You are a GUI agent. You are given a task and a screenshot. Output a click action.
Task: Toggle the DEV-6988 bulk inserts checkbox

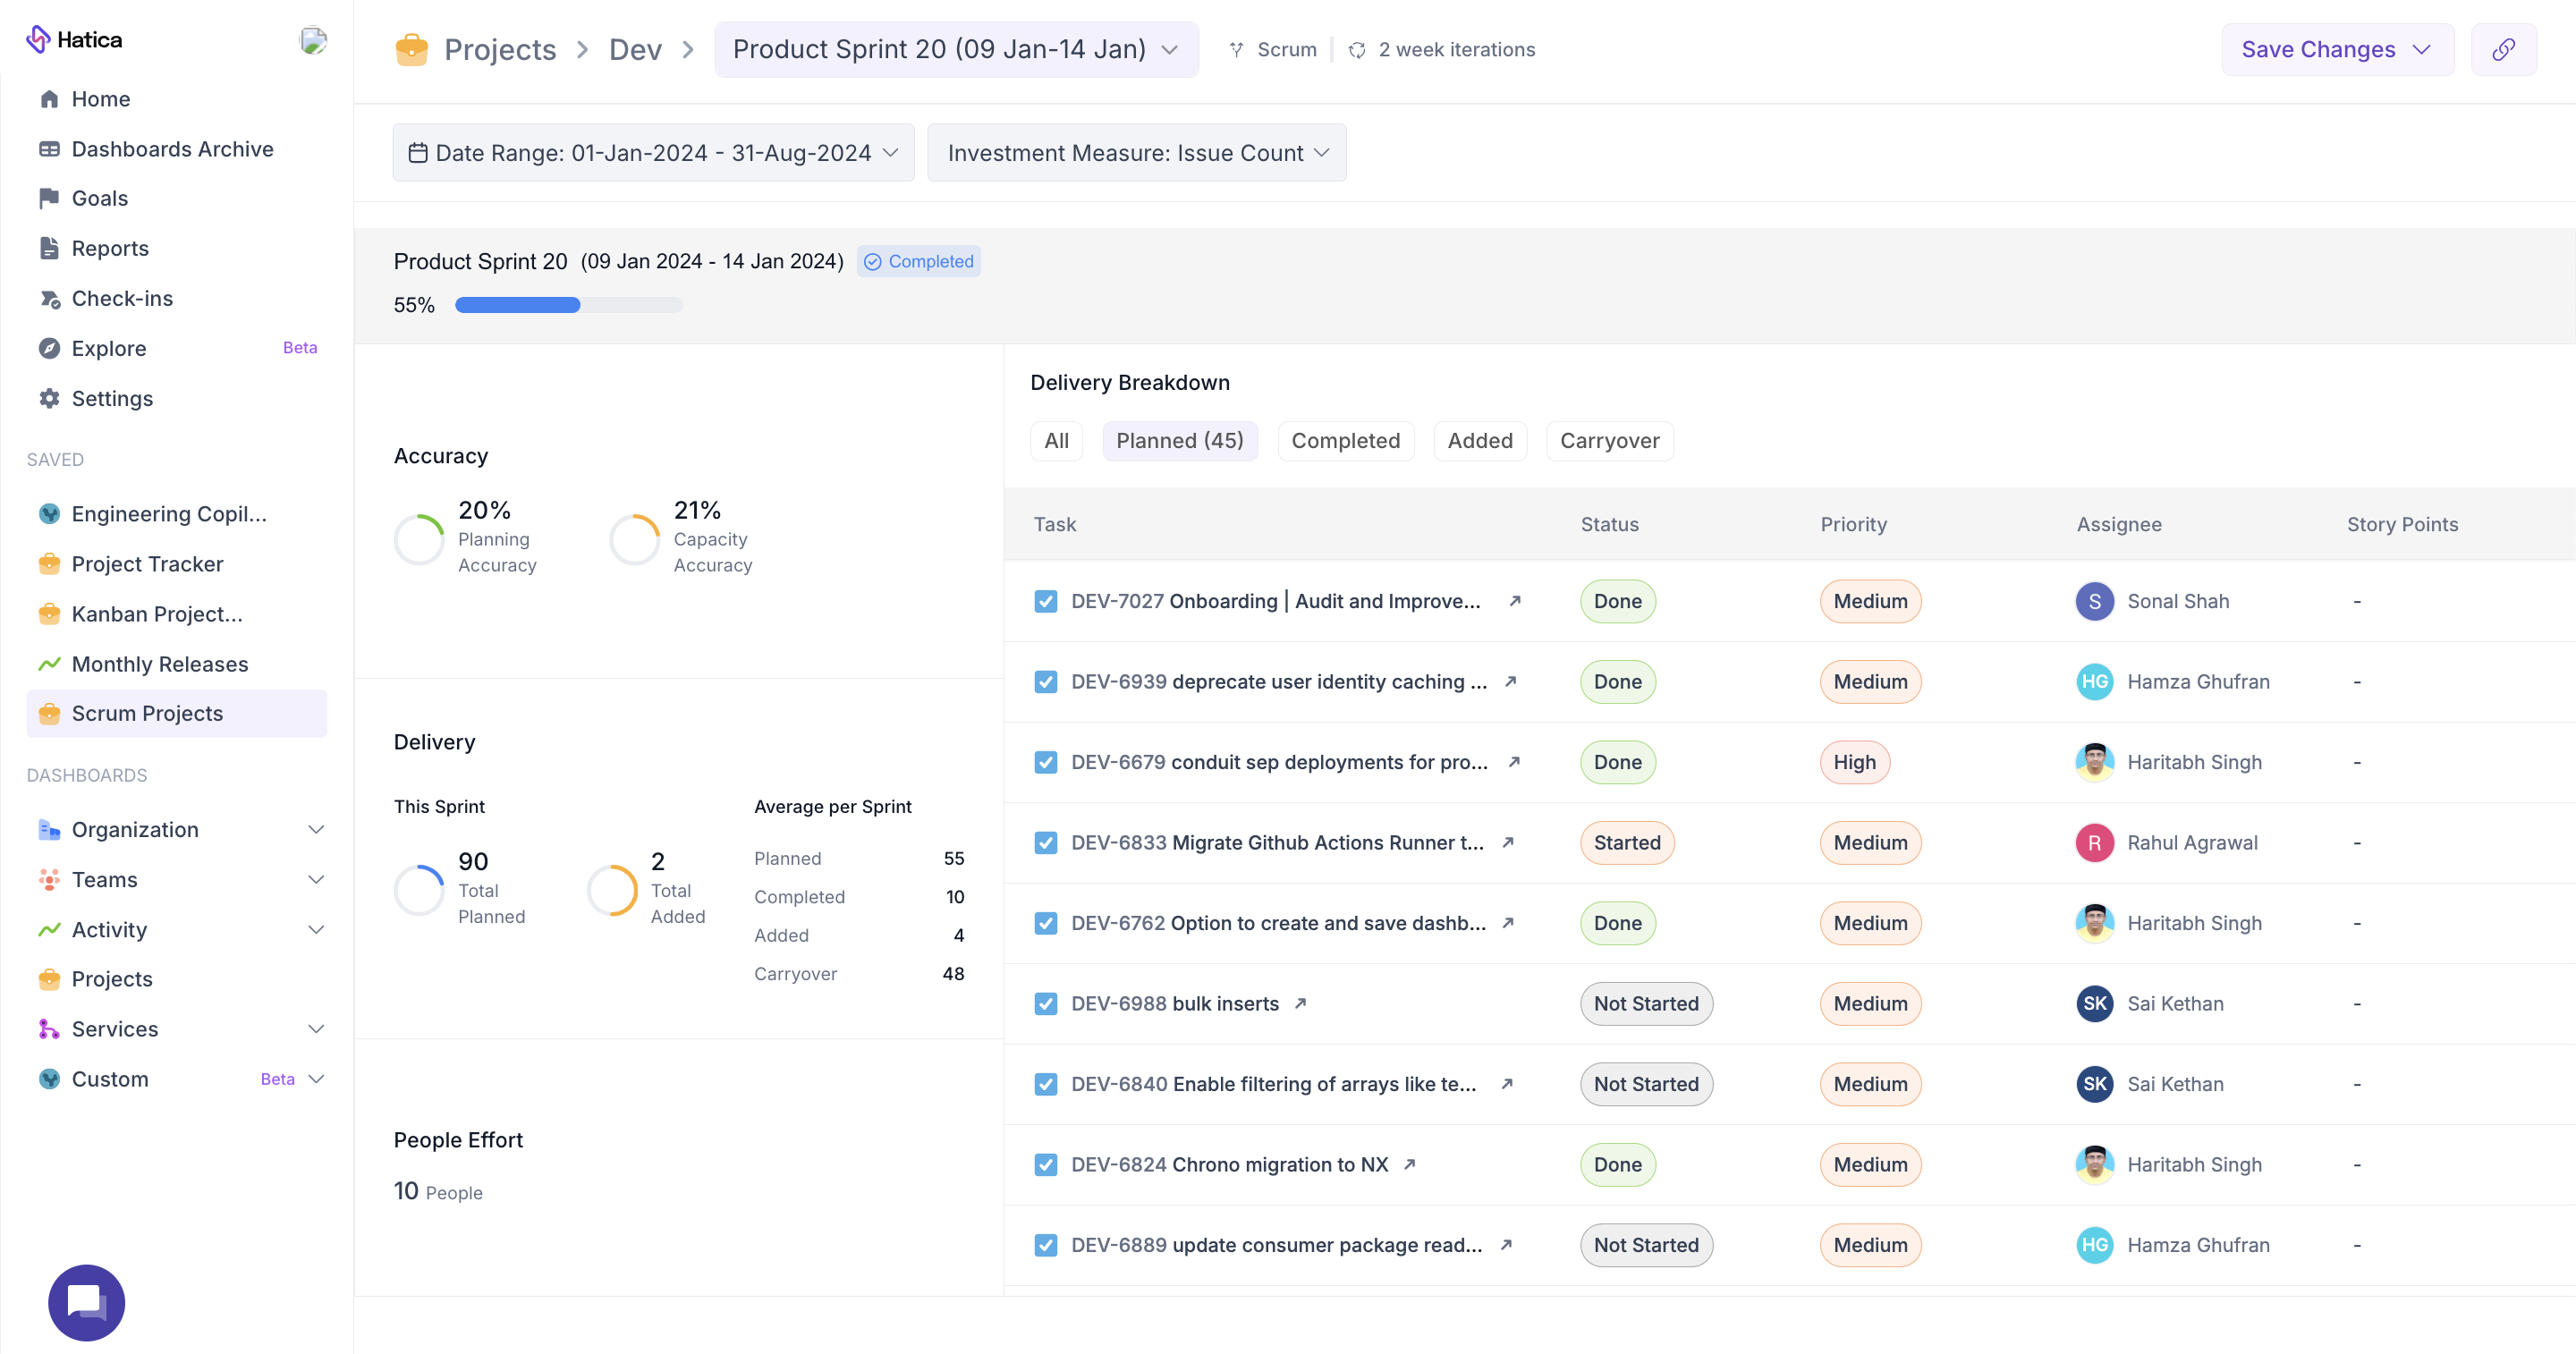tap(1045, 1003)
